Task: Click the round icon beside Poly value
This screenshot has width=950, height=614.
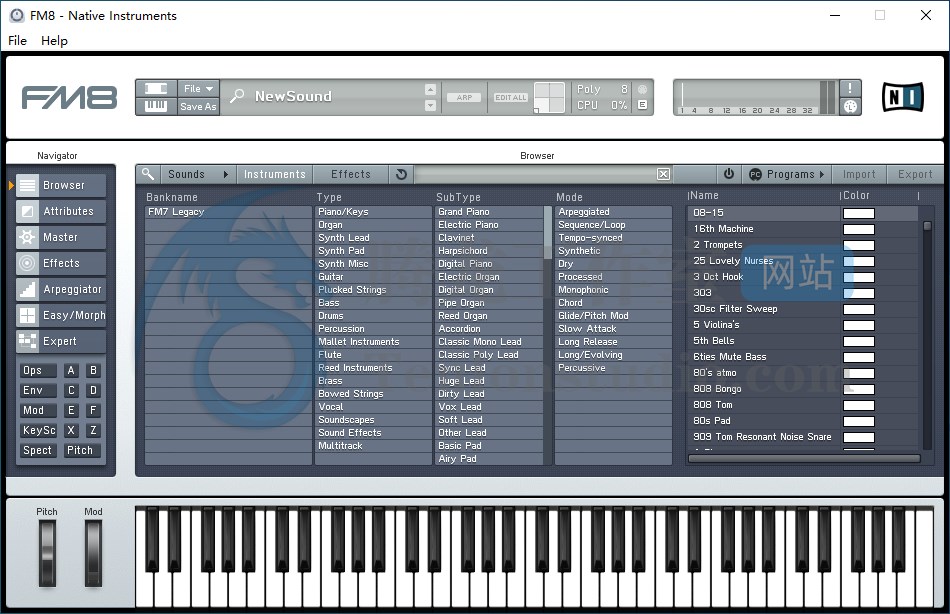Action: [642, 89]
